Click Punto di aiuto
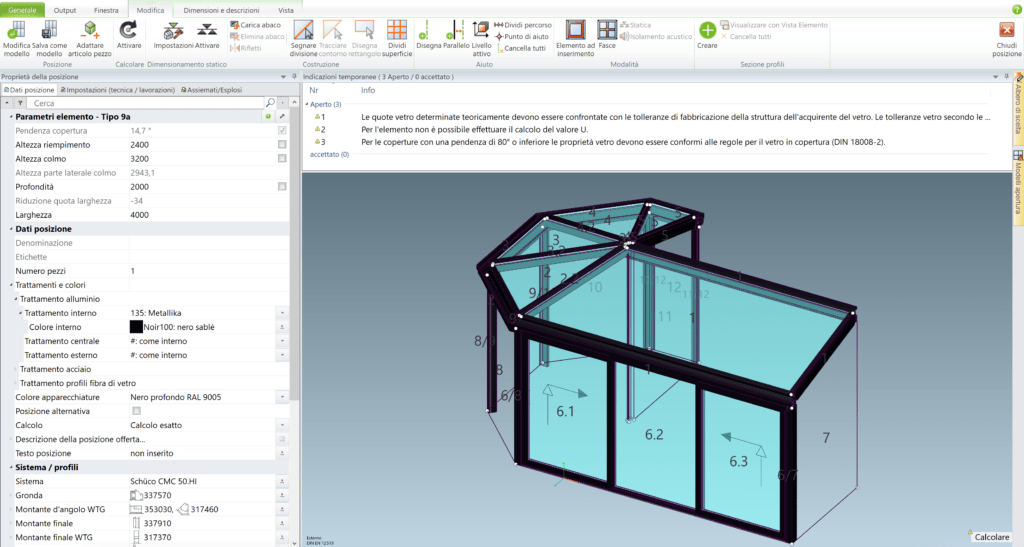Screen dimensions: 1024x547 [521, 37]
